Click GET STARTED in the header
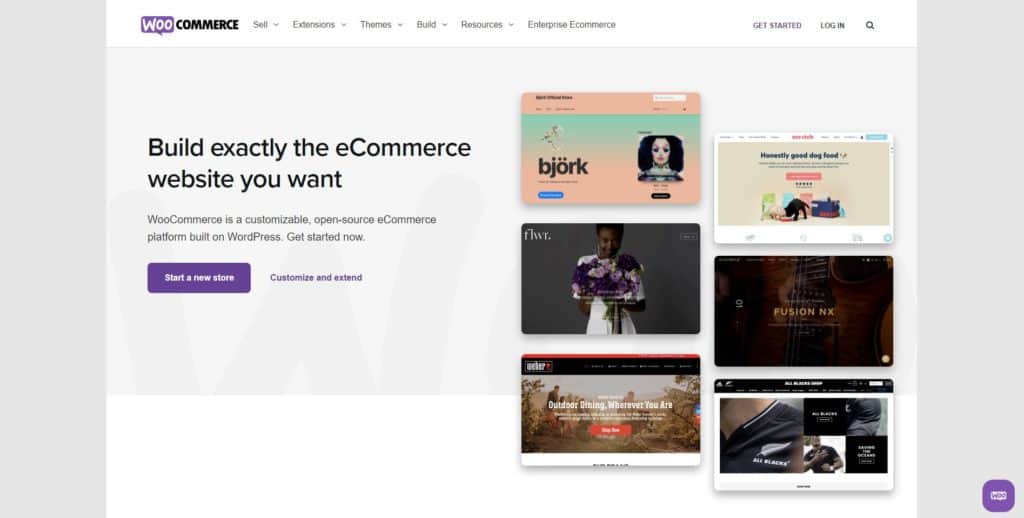1024x518 pixels. coord(776,25)
